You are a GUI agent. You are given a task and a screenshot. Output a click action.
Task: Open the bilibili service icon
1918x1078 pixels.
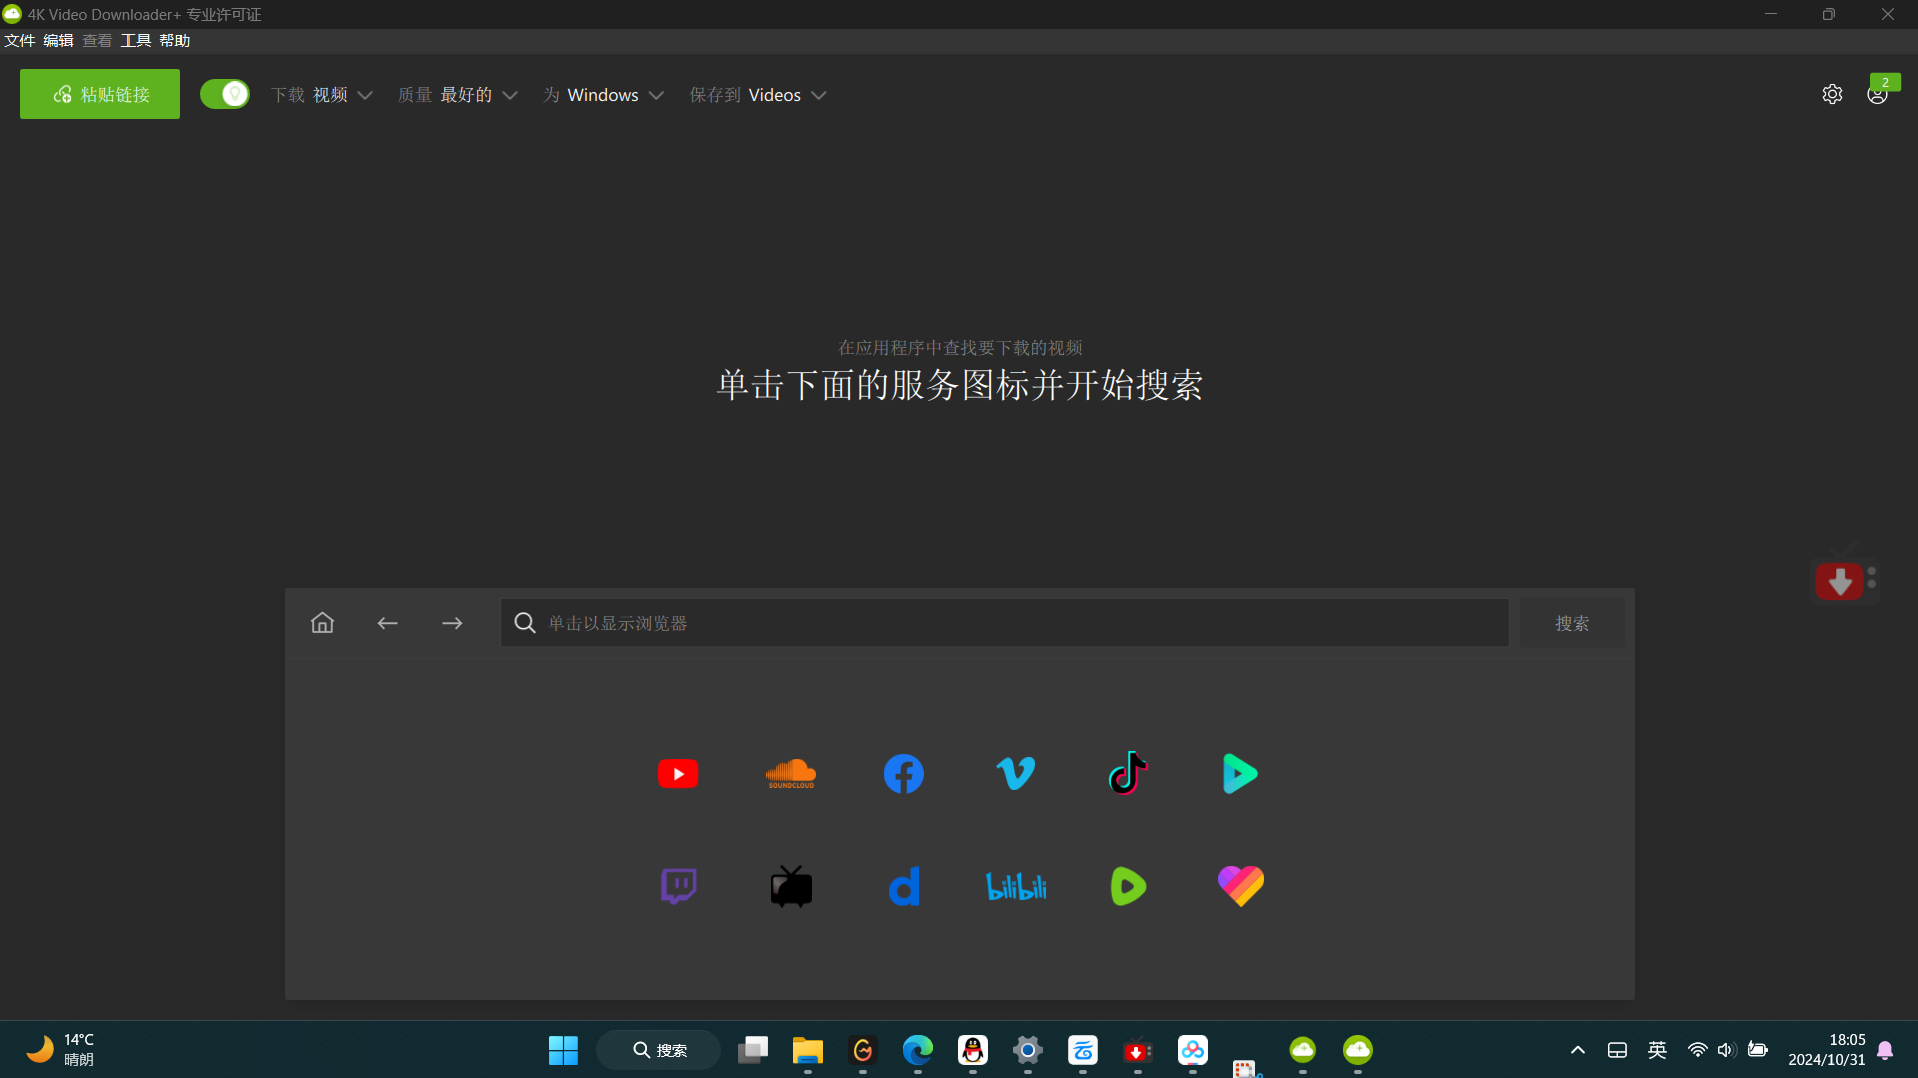pyautogui.click(x=1016, y=886)
